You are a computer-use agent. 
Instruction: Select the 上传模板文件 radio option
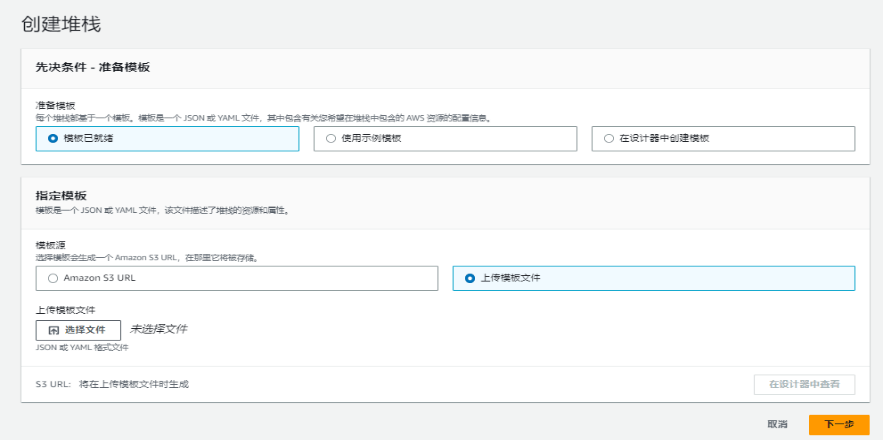(470, 278)
